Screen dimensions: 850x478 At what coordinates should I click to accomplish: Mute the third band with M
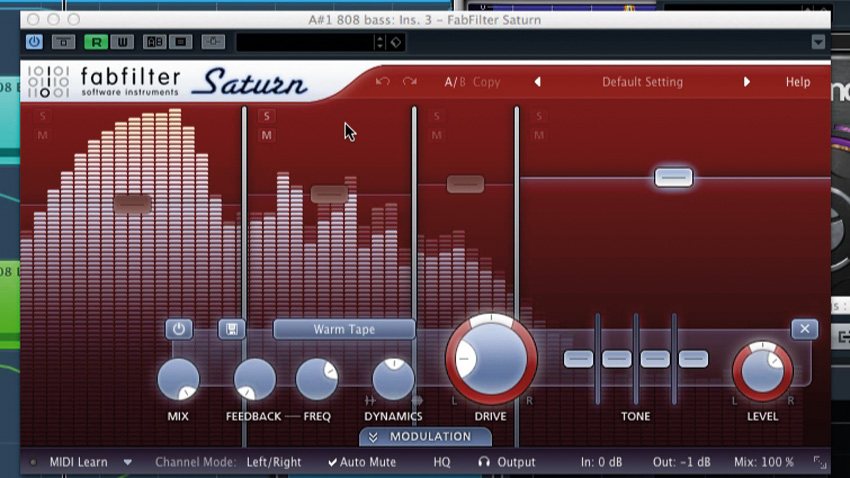pos(436,135)
